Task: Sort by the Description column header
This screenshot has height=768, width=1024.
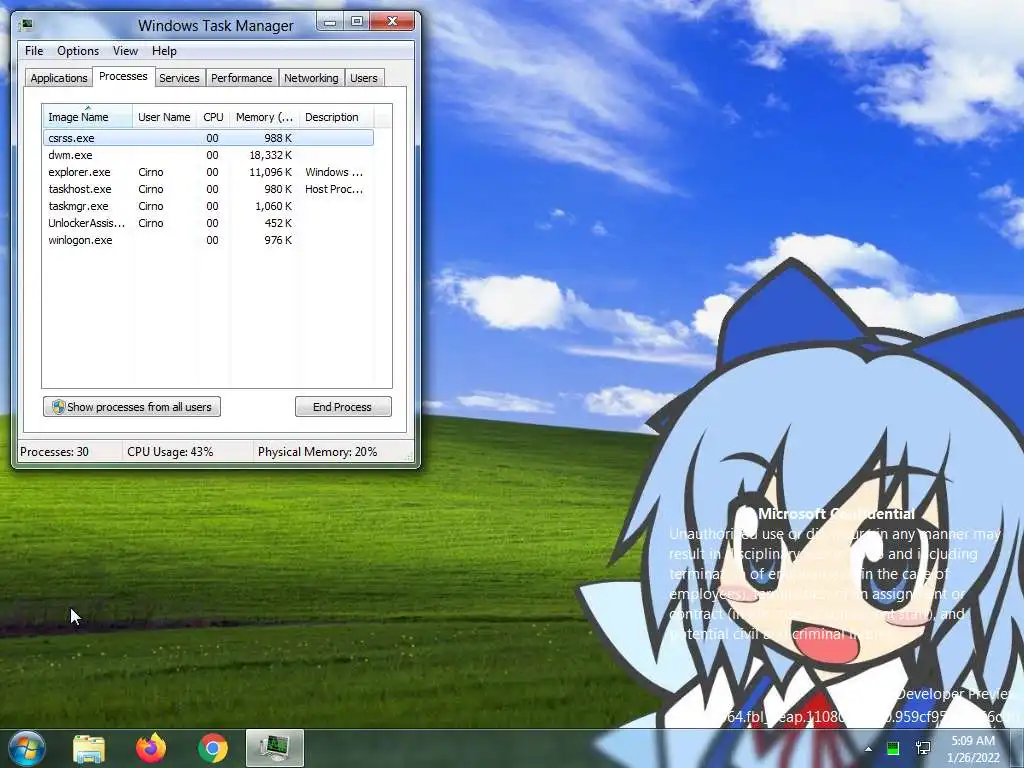Action: click(337, 117)
